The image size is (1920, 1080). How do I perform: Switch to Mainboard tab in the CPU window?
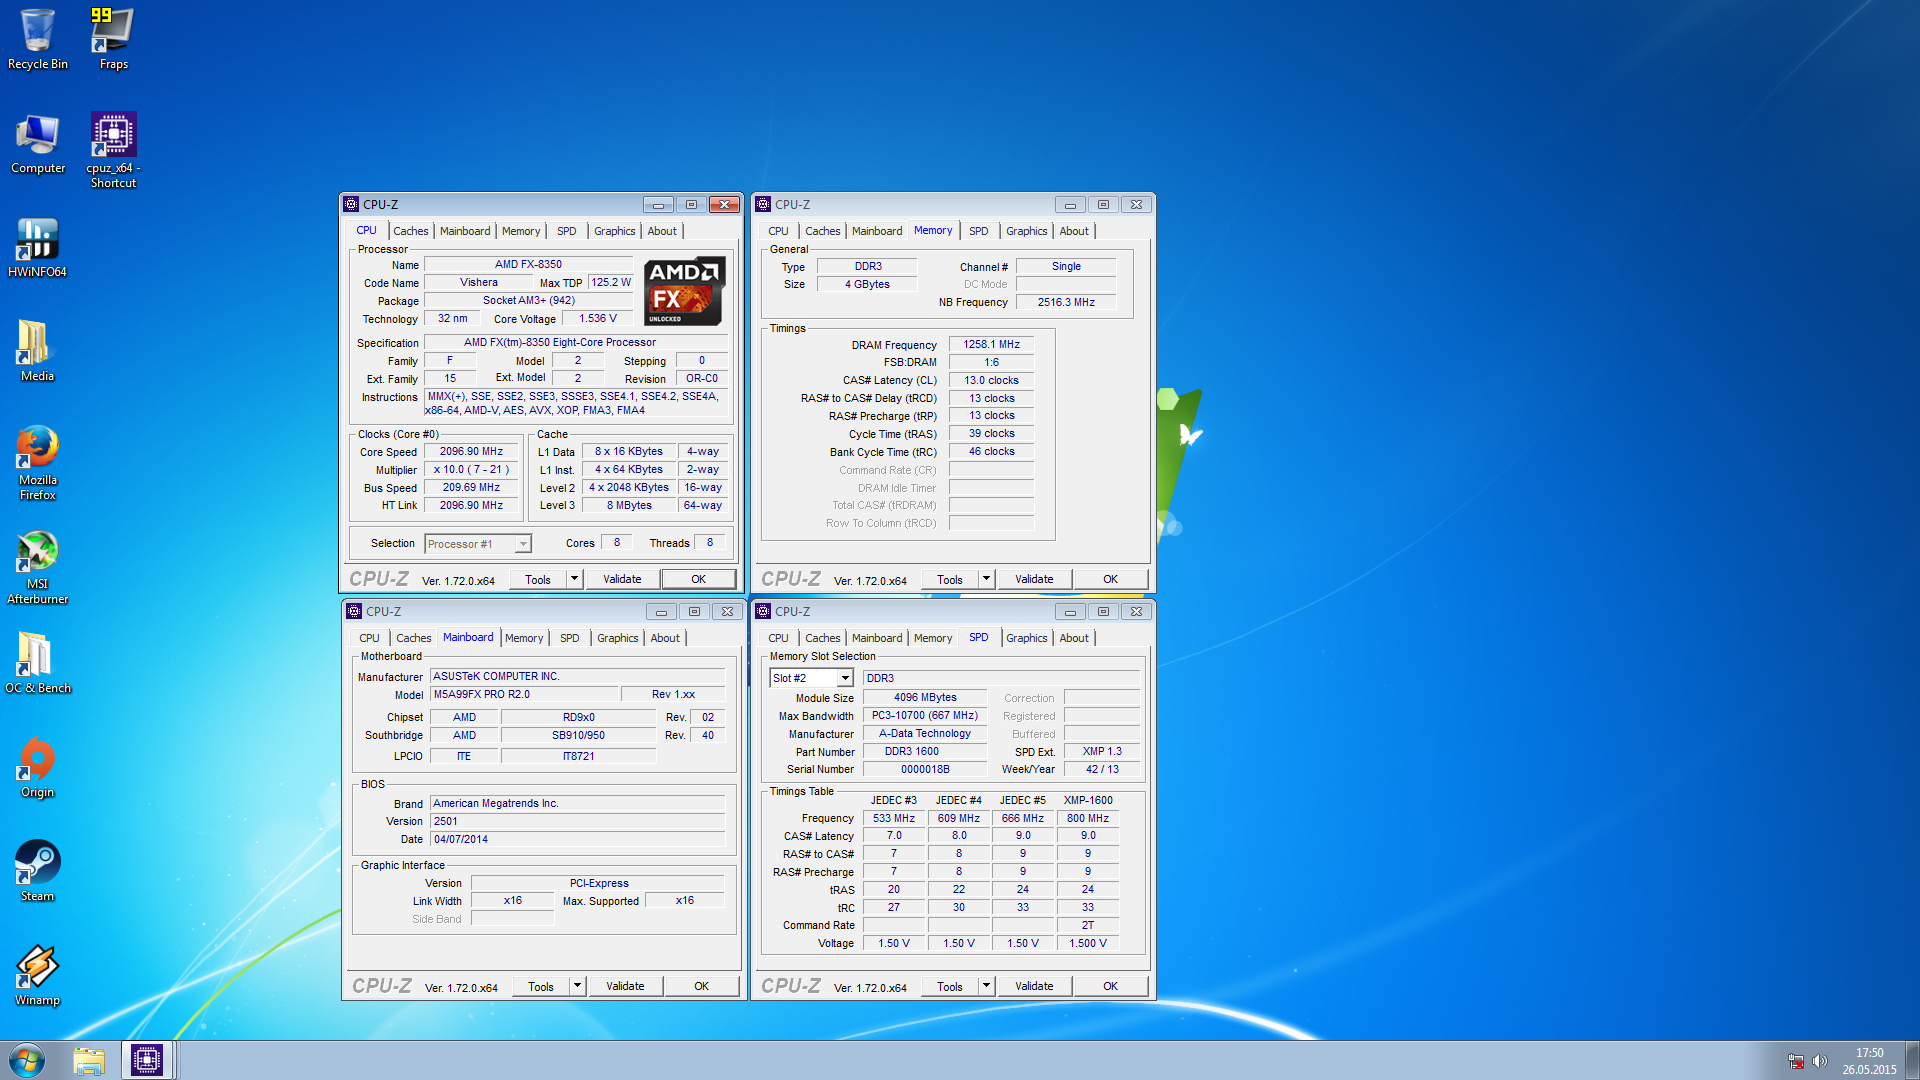point(465,231)
